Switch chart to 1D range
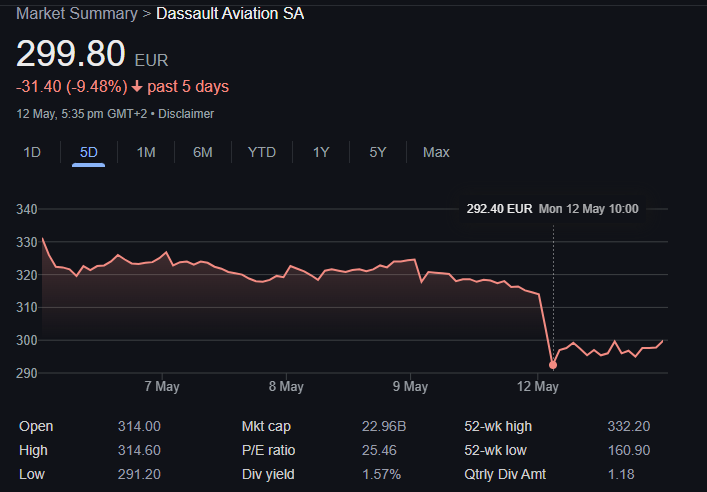707x492 pixels. [x=32, y=152]
